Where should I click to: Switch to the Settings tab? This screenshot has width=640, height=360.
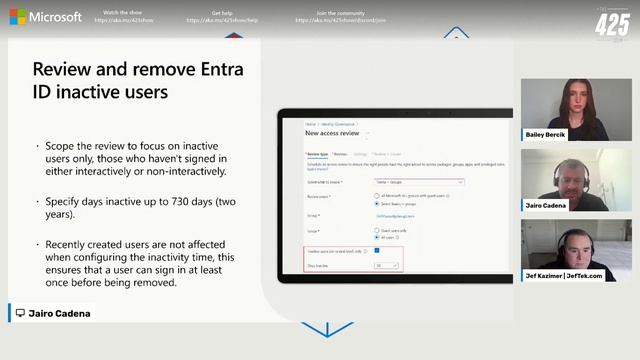(x=360, y=154)
